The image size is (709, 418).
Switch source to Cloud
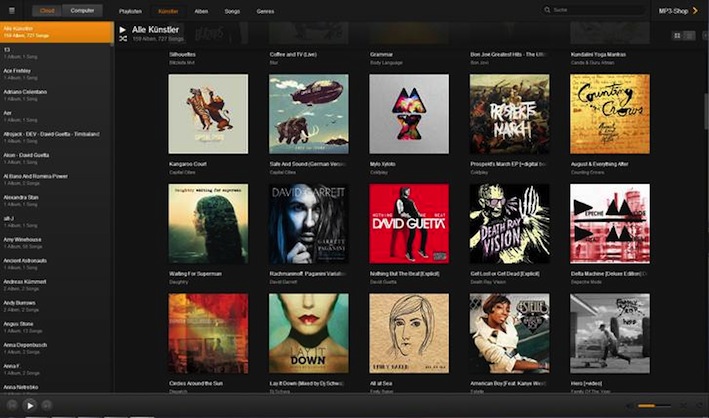pos(47,11)
